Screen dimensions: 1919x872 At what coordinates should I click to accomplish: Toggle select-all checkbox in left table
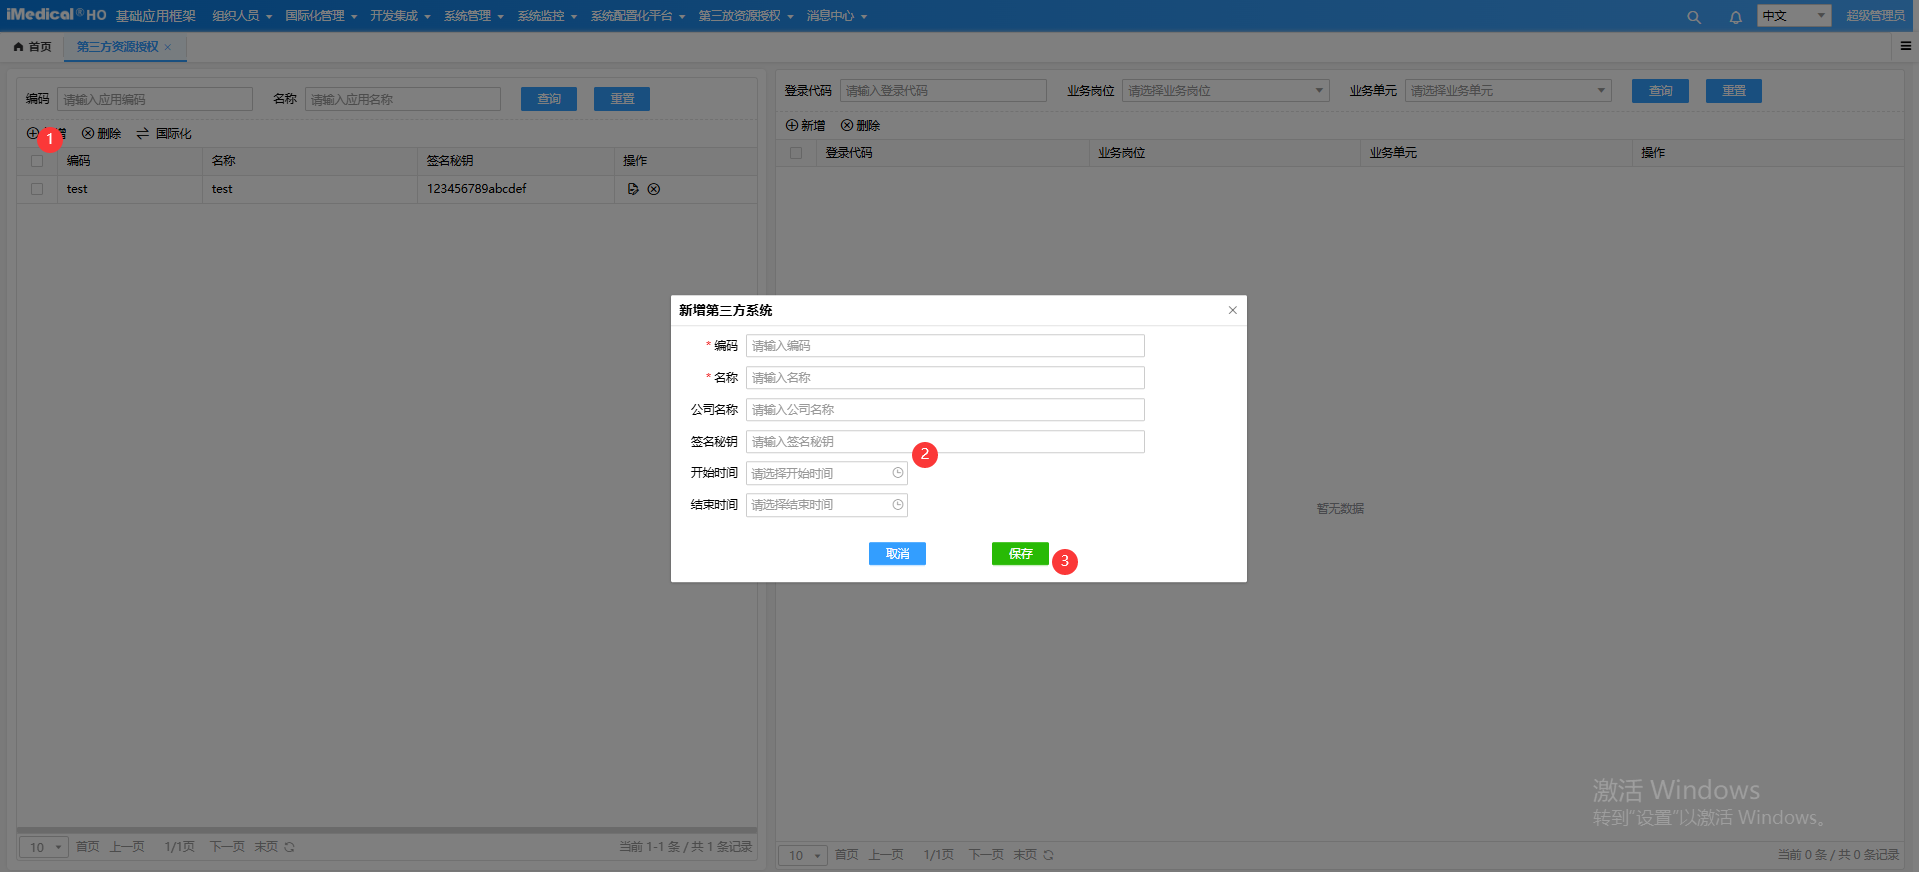click(x=37, y=161)
